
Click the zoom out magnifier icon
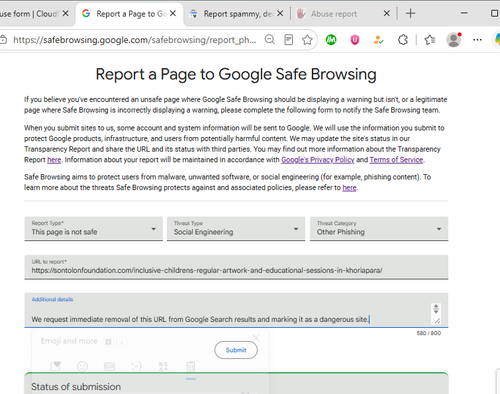(270, 40)
